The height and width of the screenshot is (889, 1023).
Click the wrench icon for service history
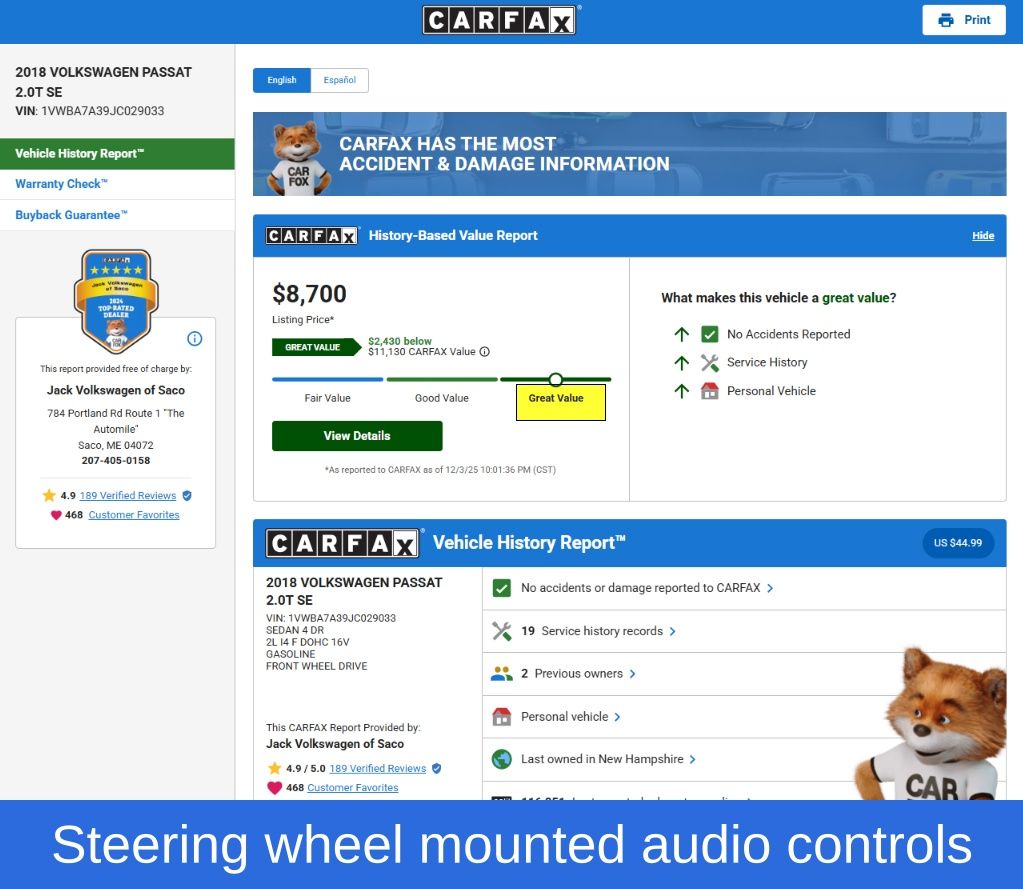click(502, 631)
